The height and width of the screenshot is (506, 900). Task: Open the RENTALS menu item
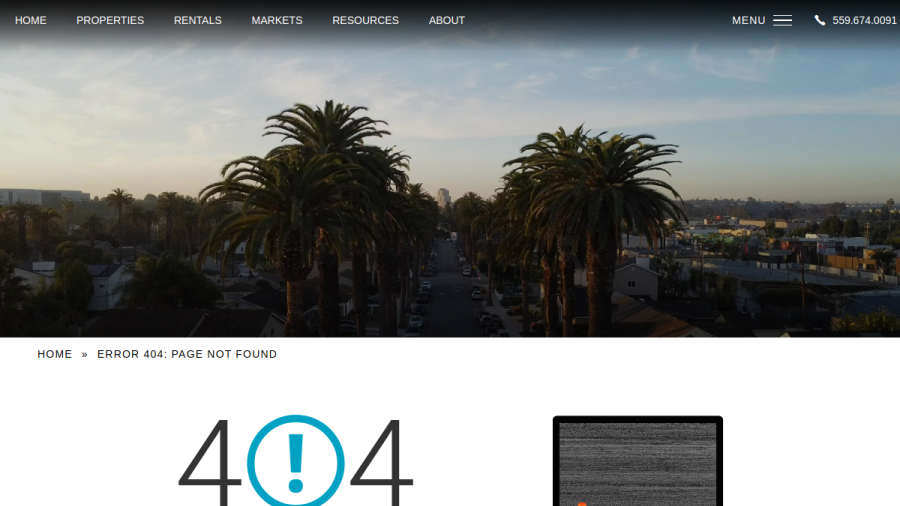pos(197,21)
